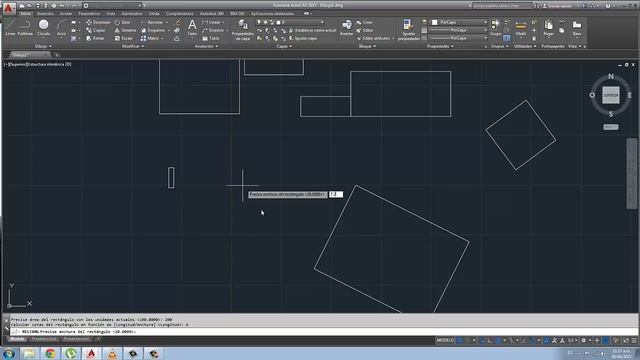This screenshot has width=640, height=360.
Task: Click the Simetría (mirror) tool
Action: click(x=125, y=30)
